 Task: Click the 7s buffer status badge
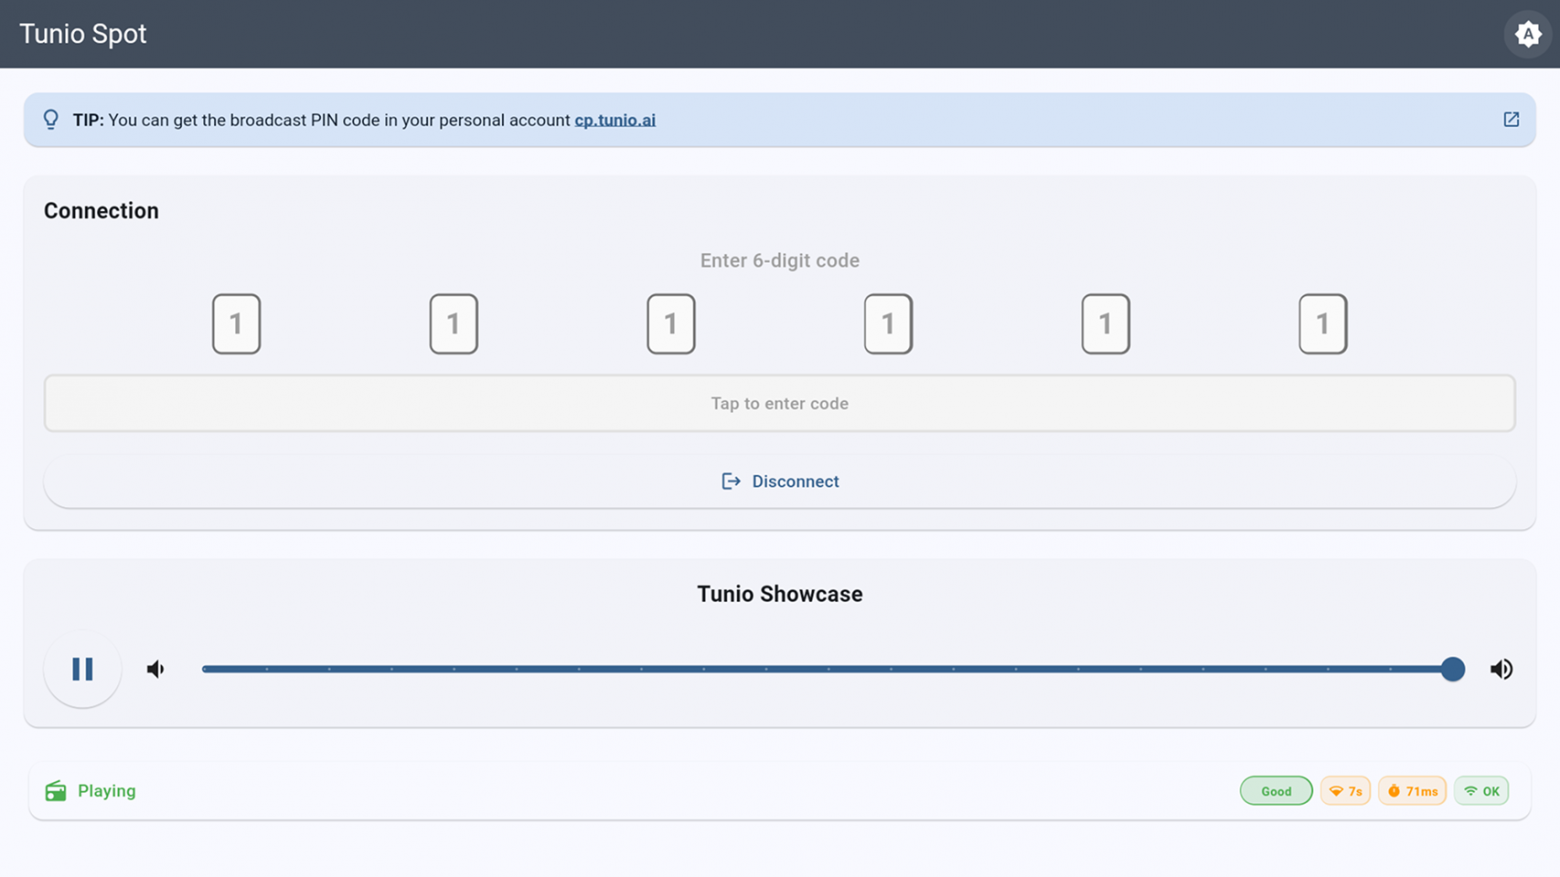coord(1346,791)
